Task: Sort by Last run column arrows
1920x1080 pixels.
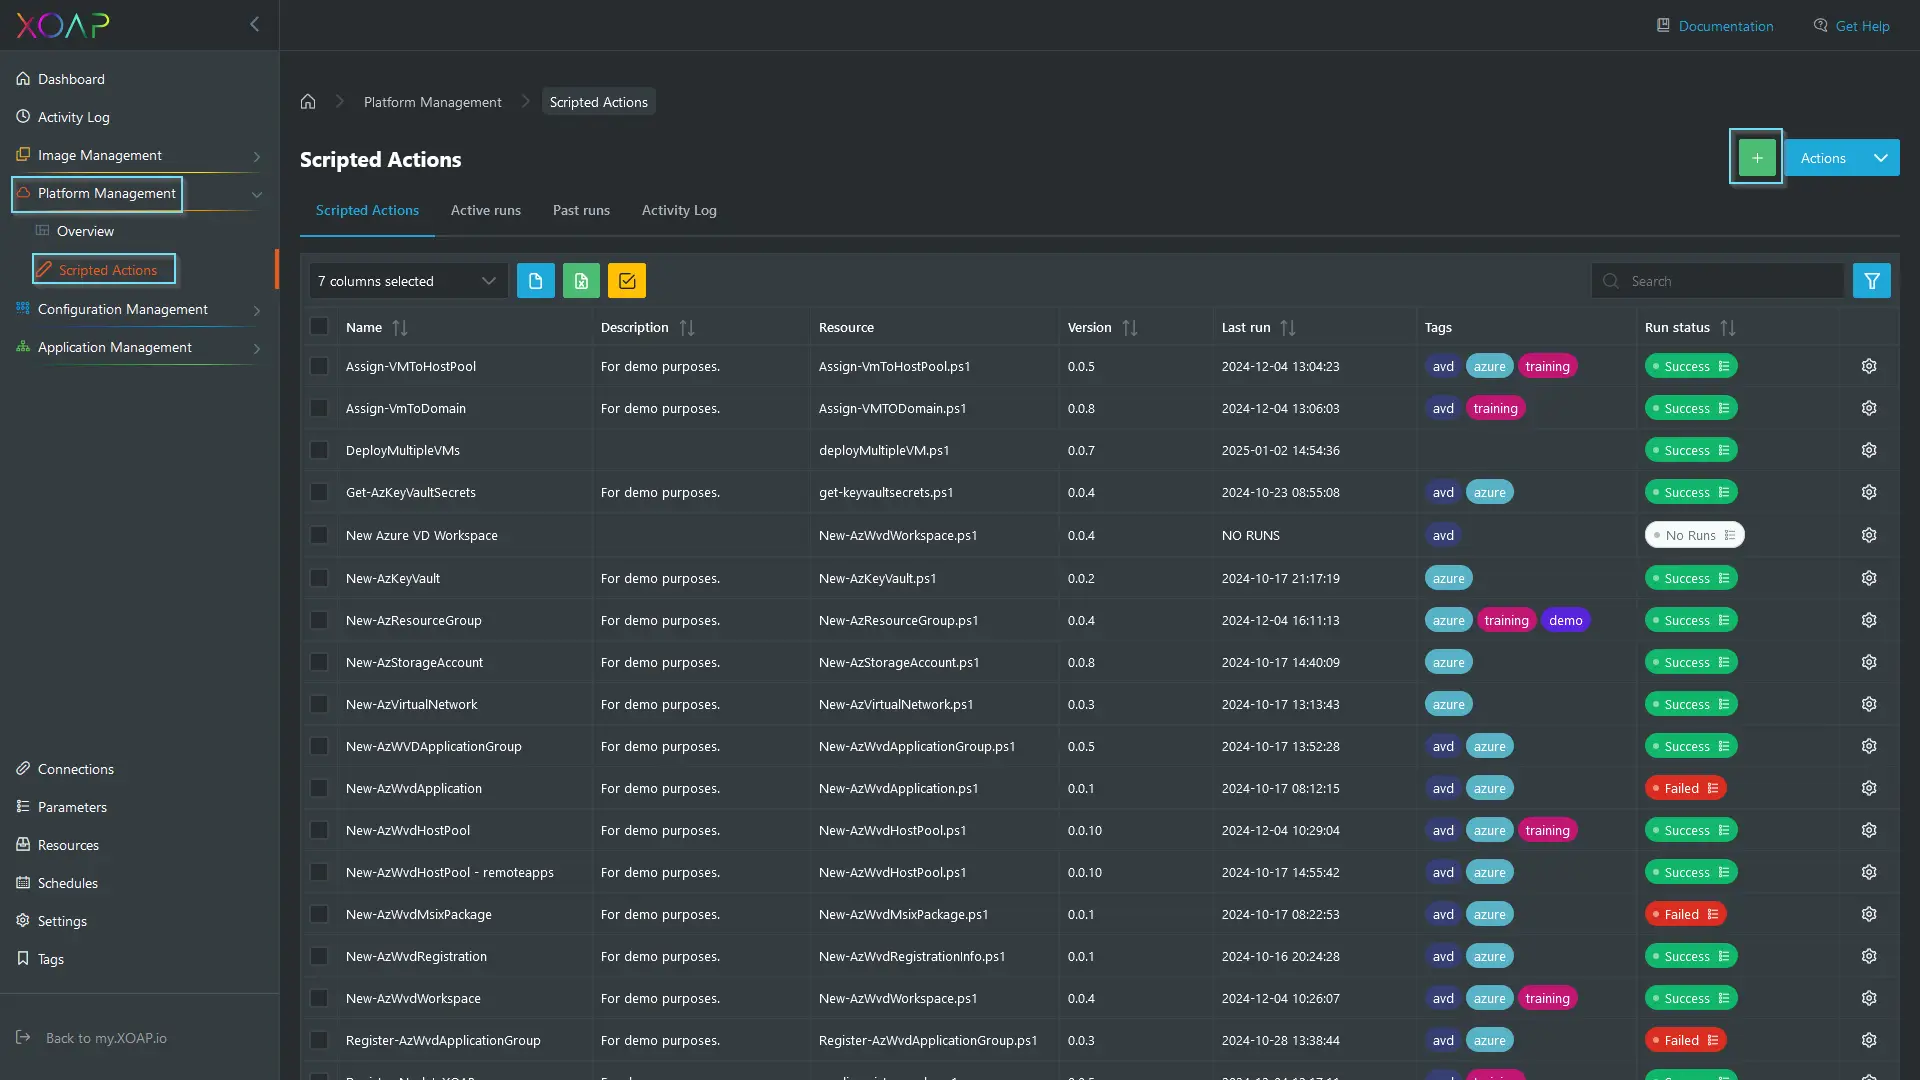Action: point(1288,327)
